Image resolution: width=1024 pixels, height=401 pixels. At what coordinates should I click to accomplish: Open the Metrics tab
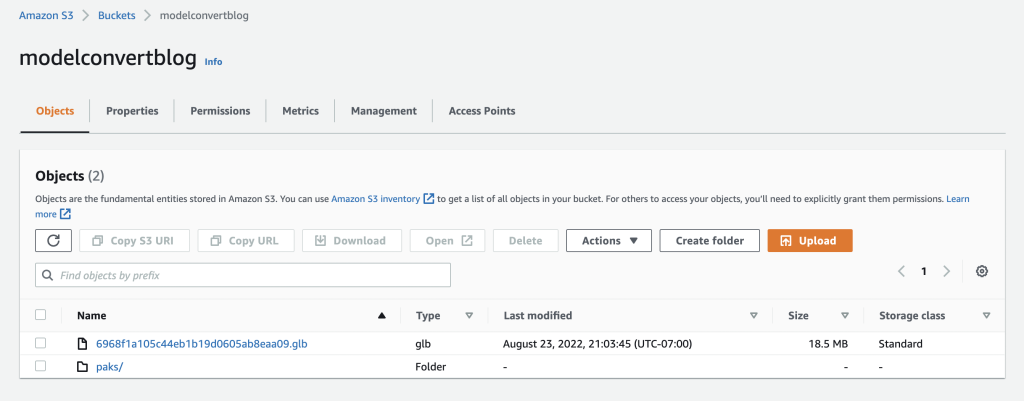(x=300, y=111)
